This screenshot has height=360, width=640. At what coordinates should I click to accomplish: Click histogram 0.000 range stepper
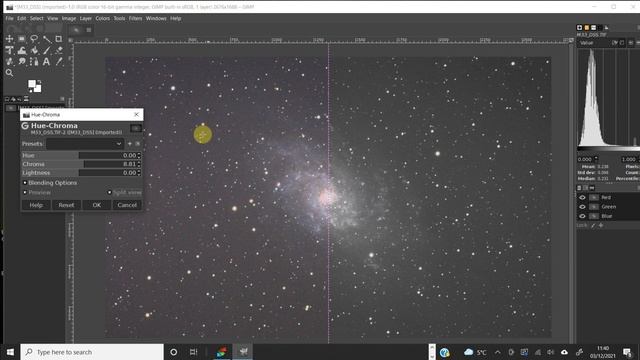(596, 159)
